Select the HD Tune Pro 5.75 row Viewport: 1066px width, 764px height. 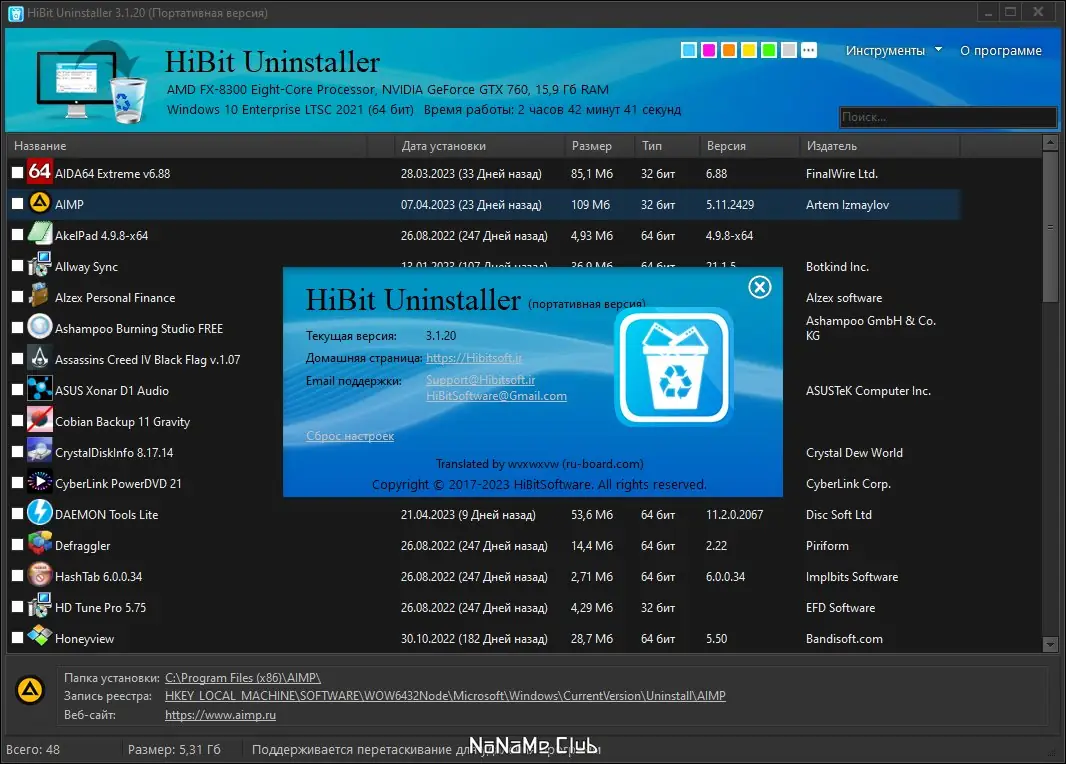tap(483, 607)
